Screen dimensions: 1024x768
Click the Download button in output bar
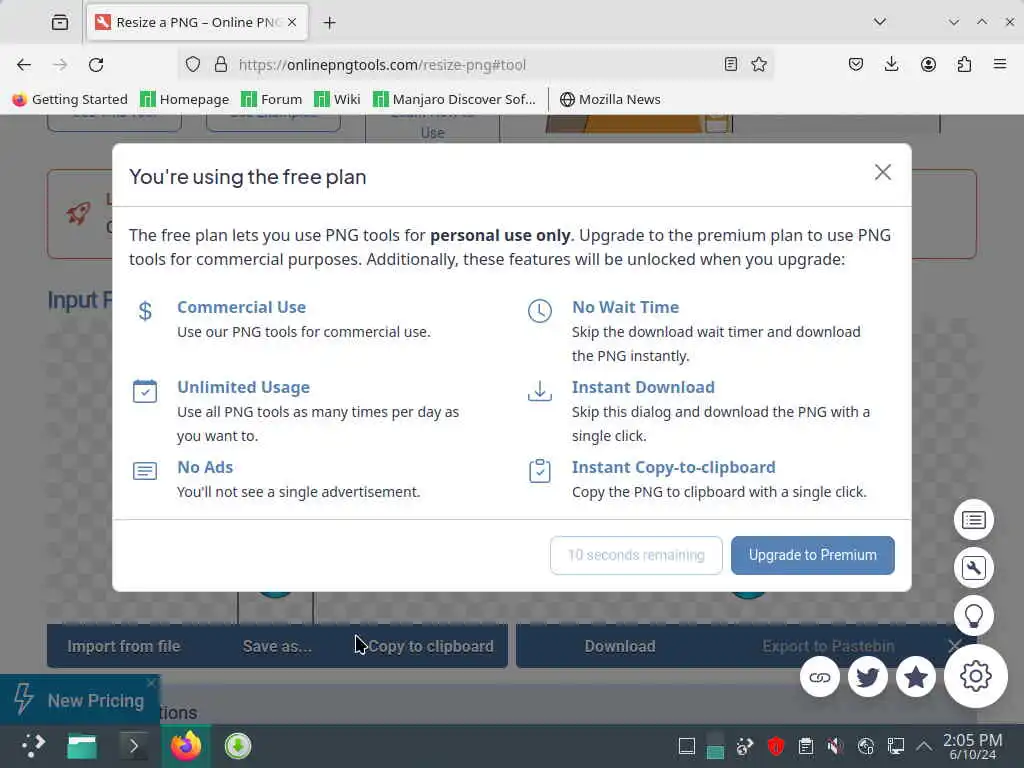tap(620, 646)
